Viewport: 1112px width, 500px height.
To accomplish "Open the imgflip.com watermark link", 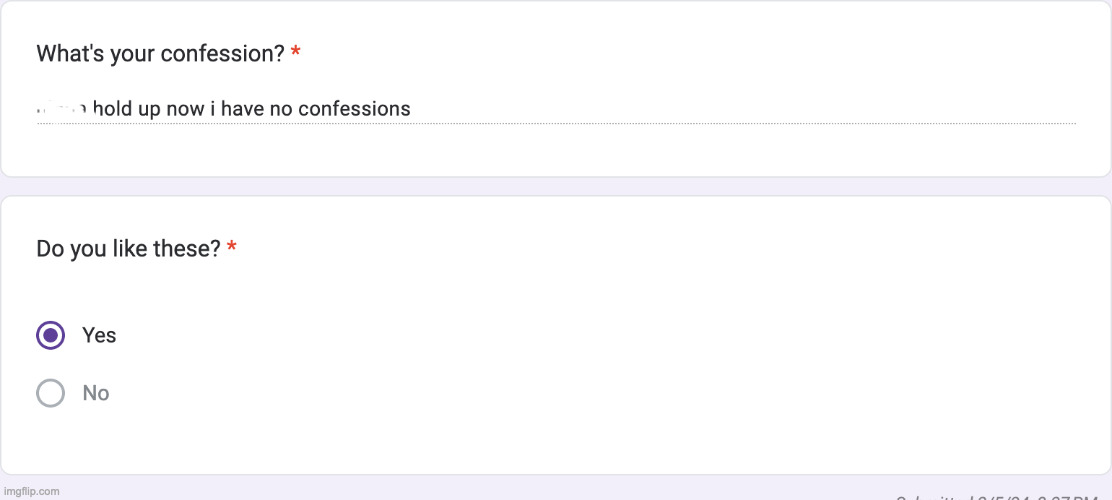I will (x=30, y=491).
